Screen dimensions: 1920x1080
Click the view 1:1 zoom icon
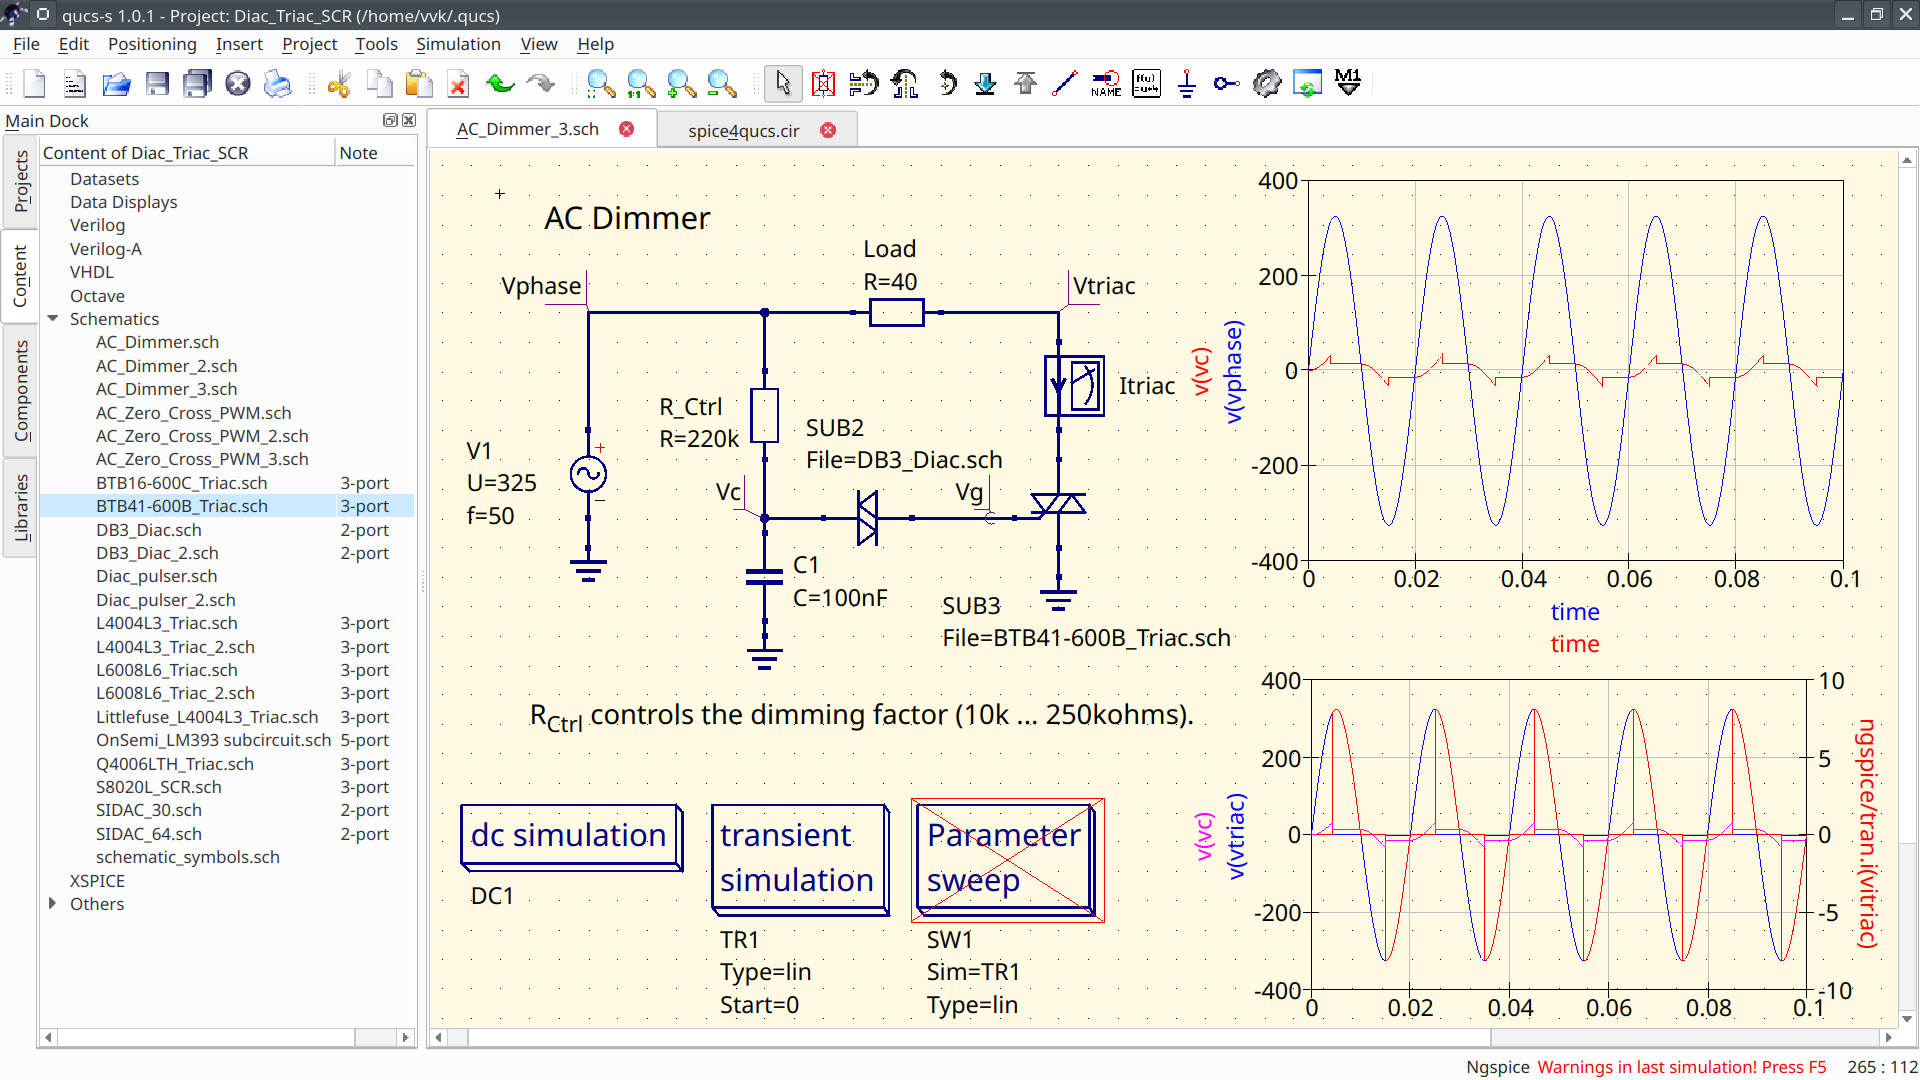tap(641, 84)
